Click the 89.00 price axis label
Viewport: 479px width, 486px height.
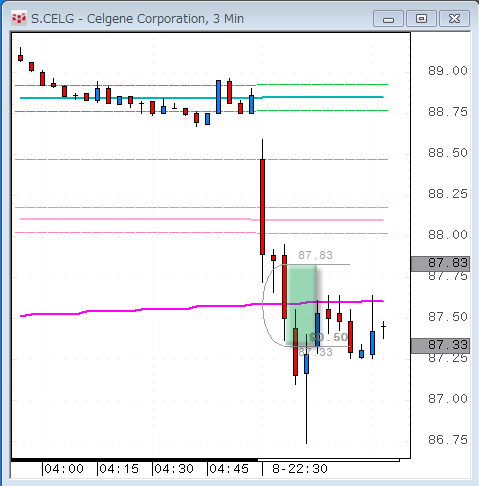(x=448, y=71)
